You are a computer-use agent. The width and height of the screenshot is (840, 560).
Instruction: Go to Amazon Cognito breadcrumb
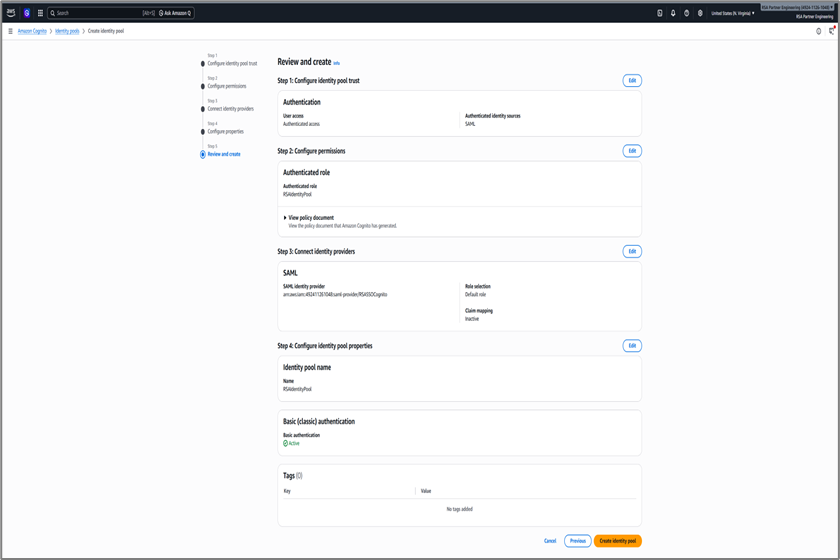pos(32,31)
